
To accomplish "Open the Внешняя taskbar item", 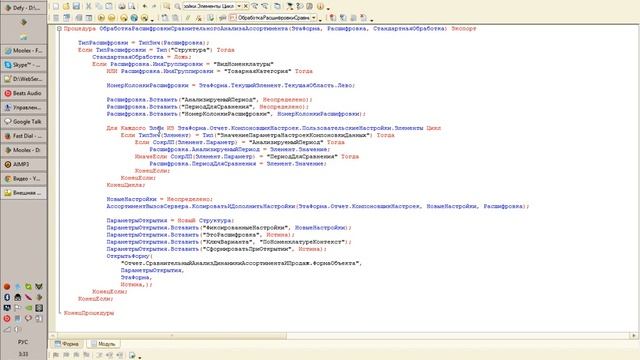I will tap(24, 193).
